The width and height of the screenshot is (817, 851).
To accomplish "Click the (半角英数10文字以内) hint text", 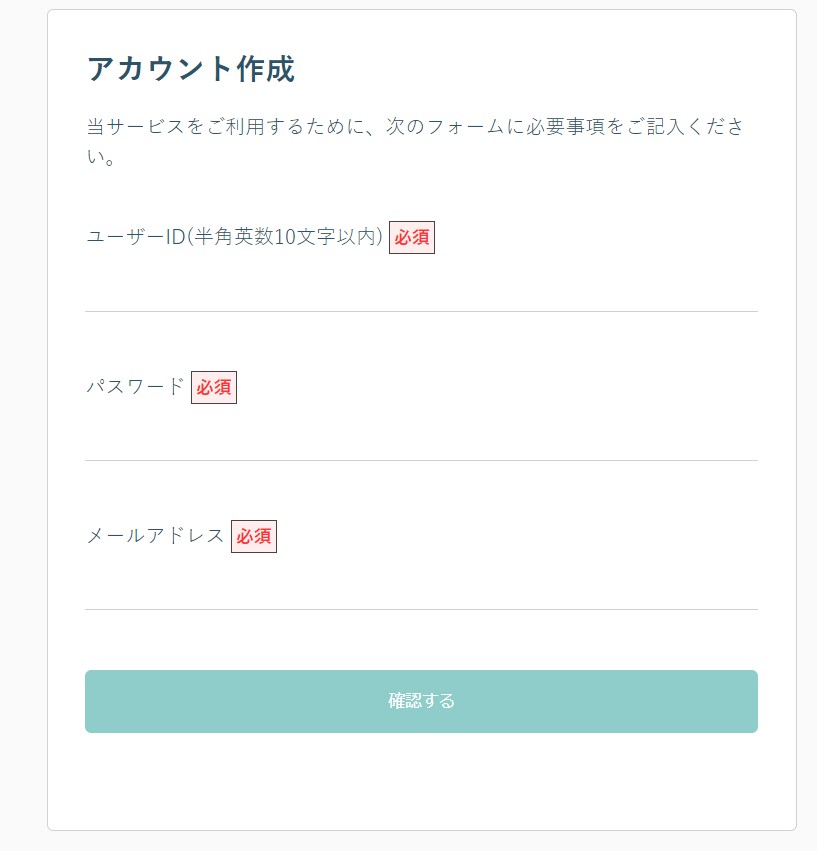I will [x=286, y=238].
